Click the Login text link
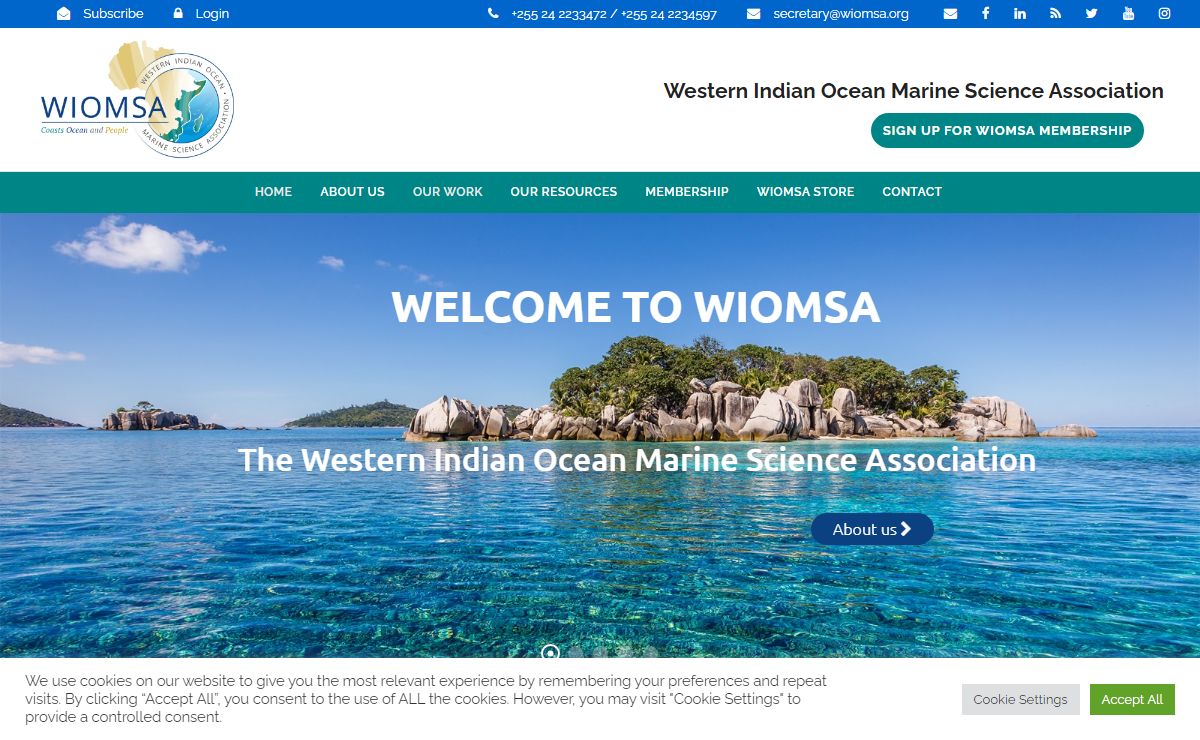 click(x=212, y=14)
